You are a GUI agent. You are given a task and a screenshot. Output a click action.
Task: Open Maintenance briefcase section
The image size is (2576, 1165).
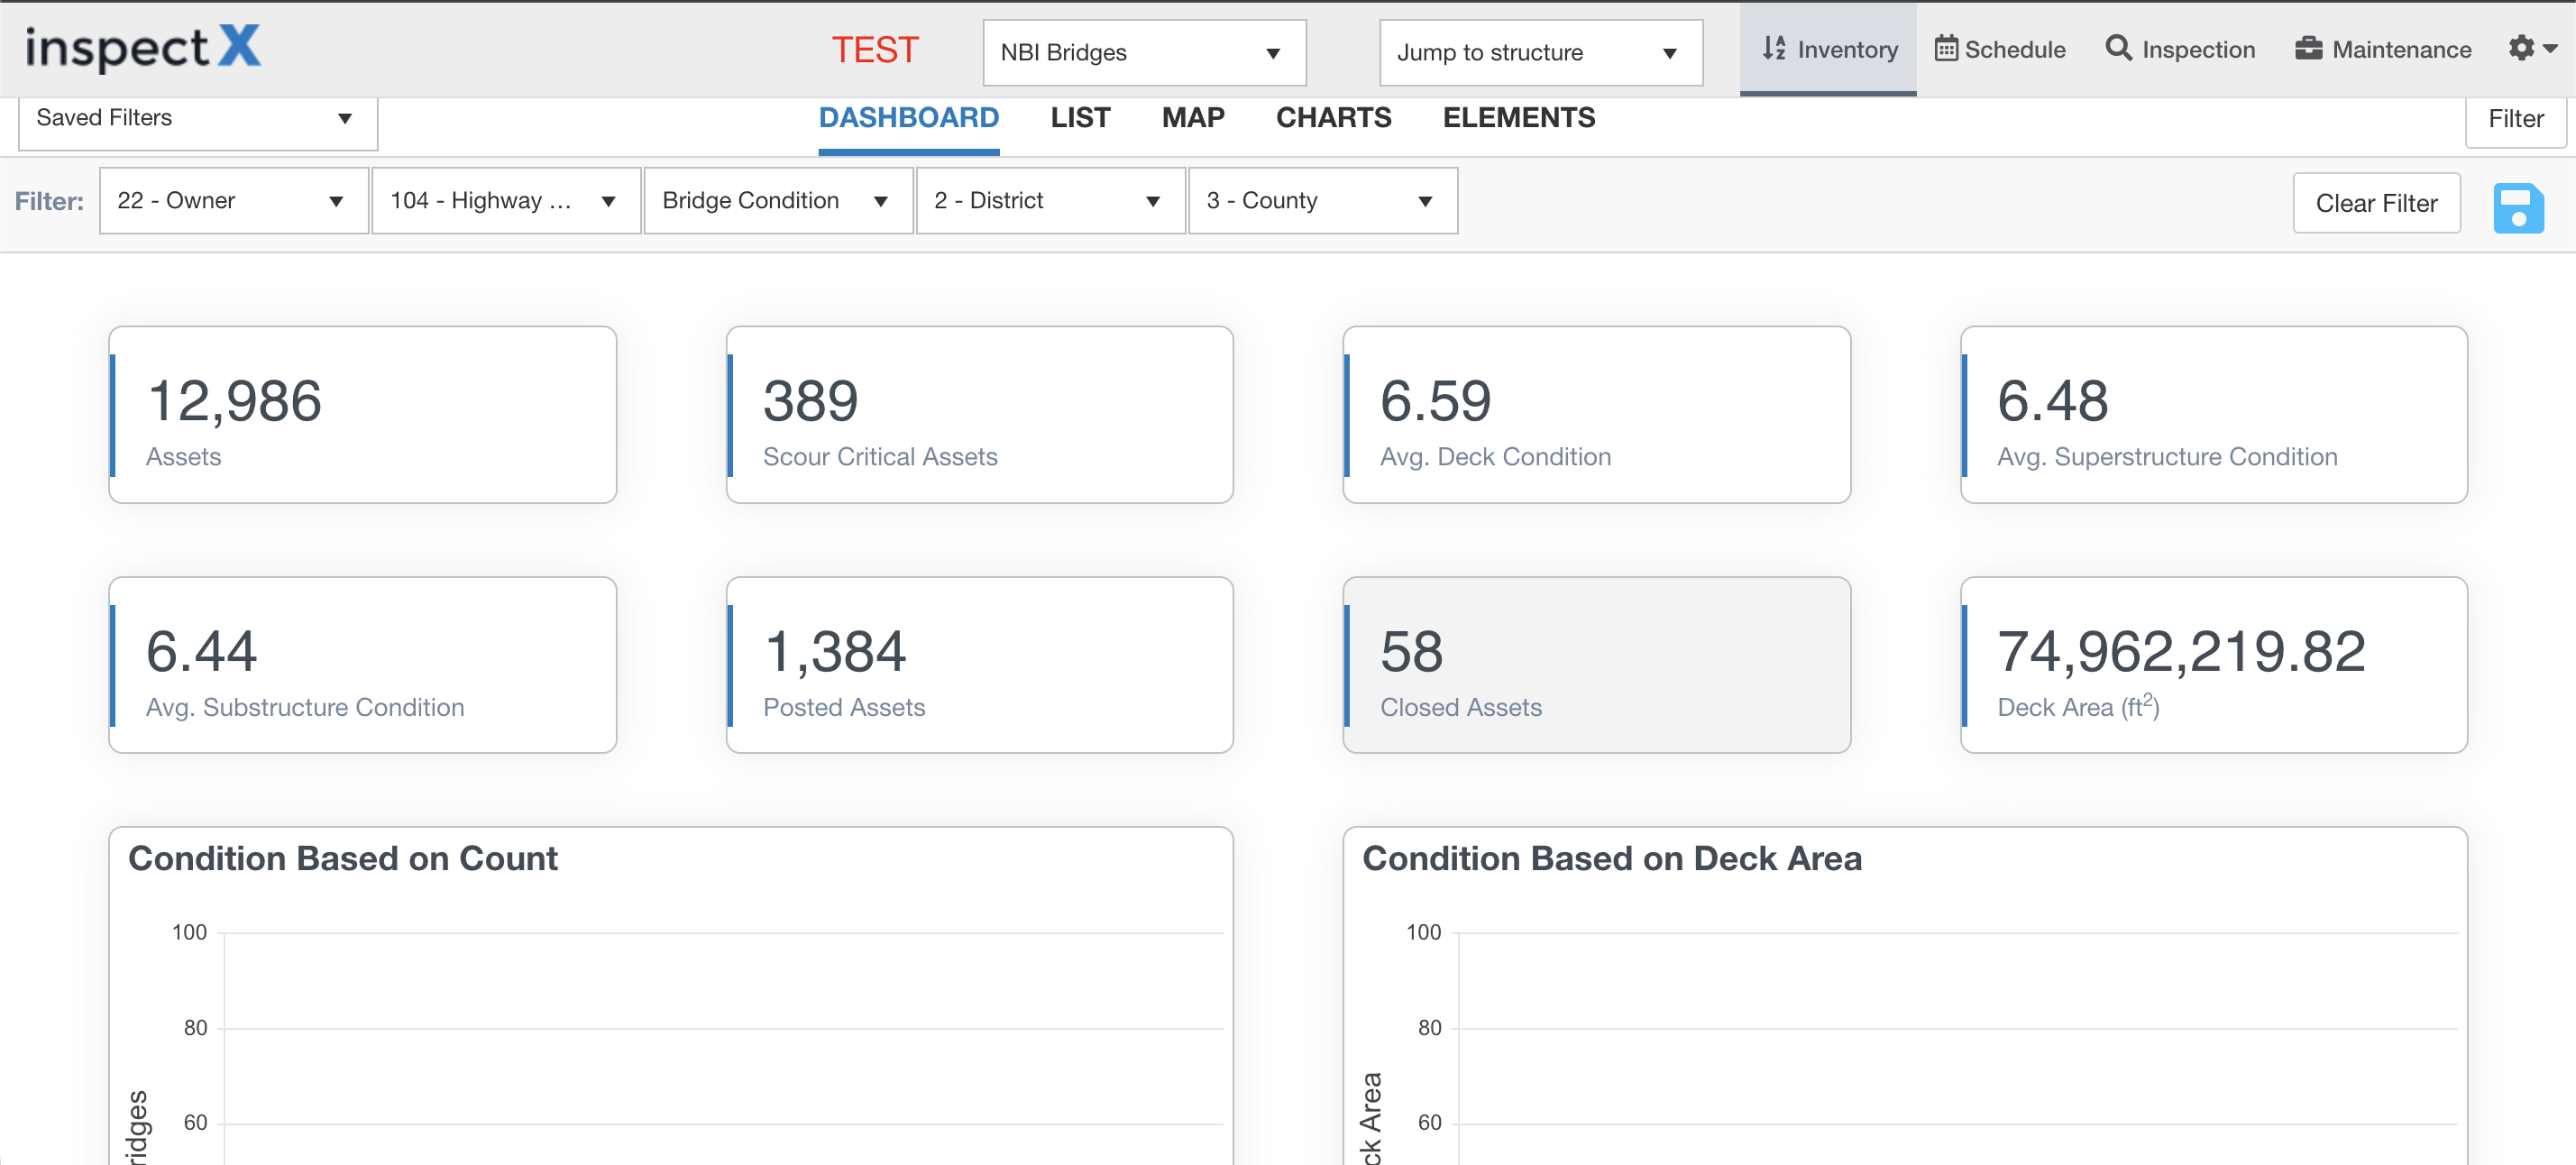click(x=2382, y=49)
